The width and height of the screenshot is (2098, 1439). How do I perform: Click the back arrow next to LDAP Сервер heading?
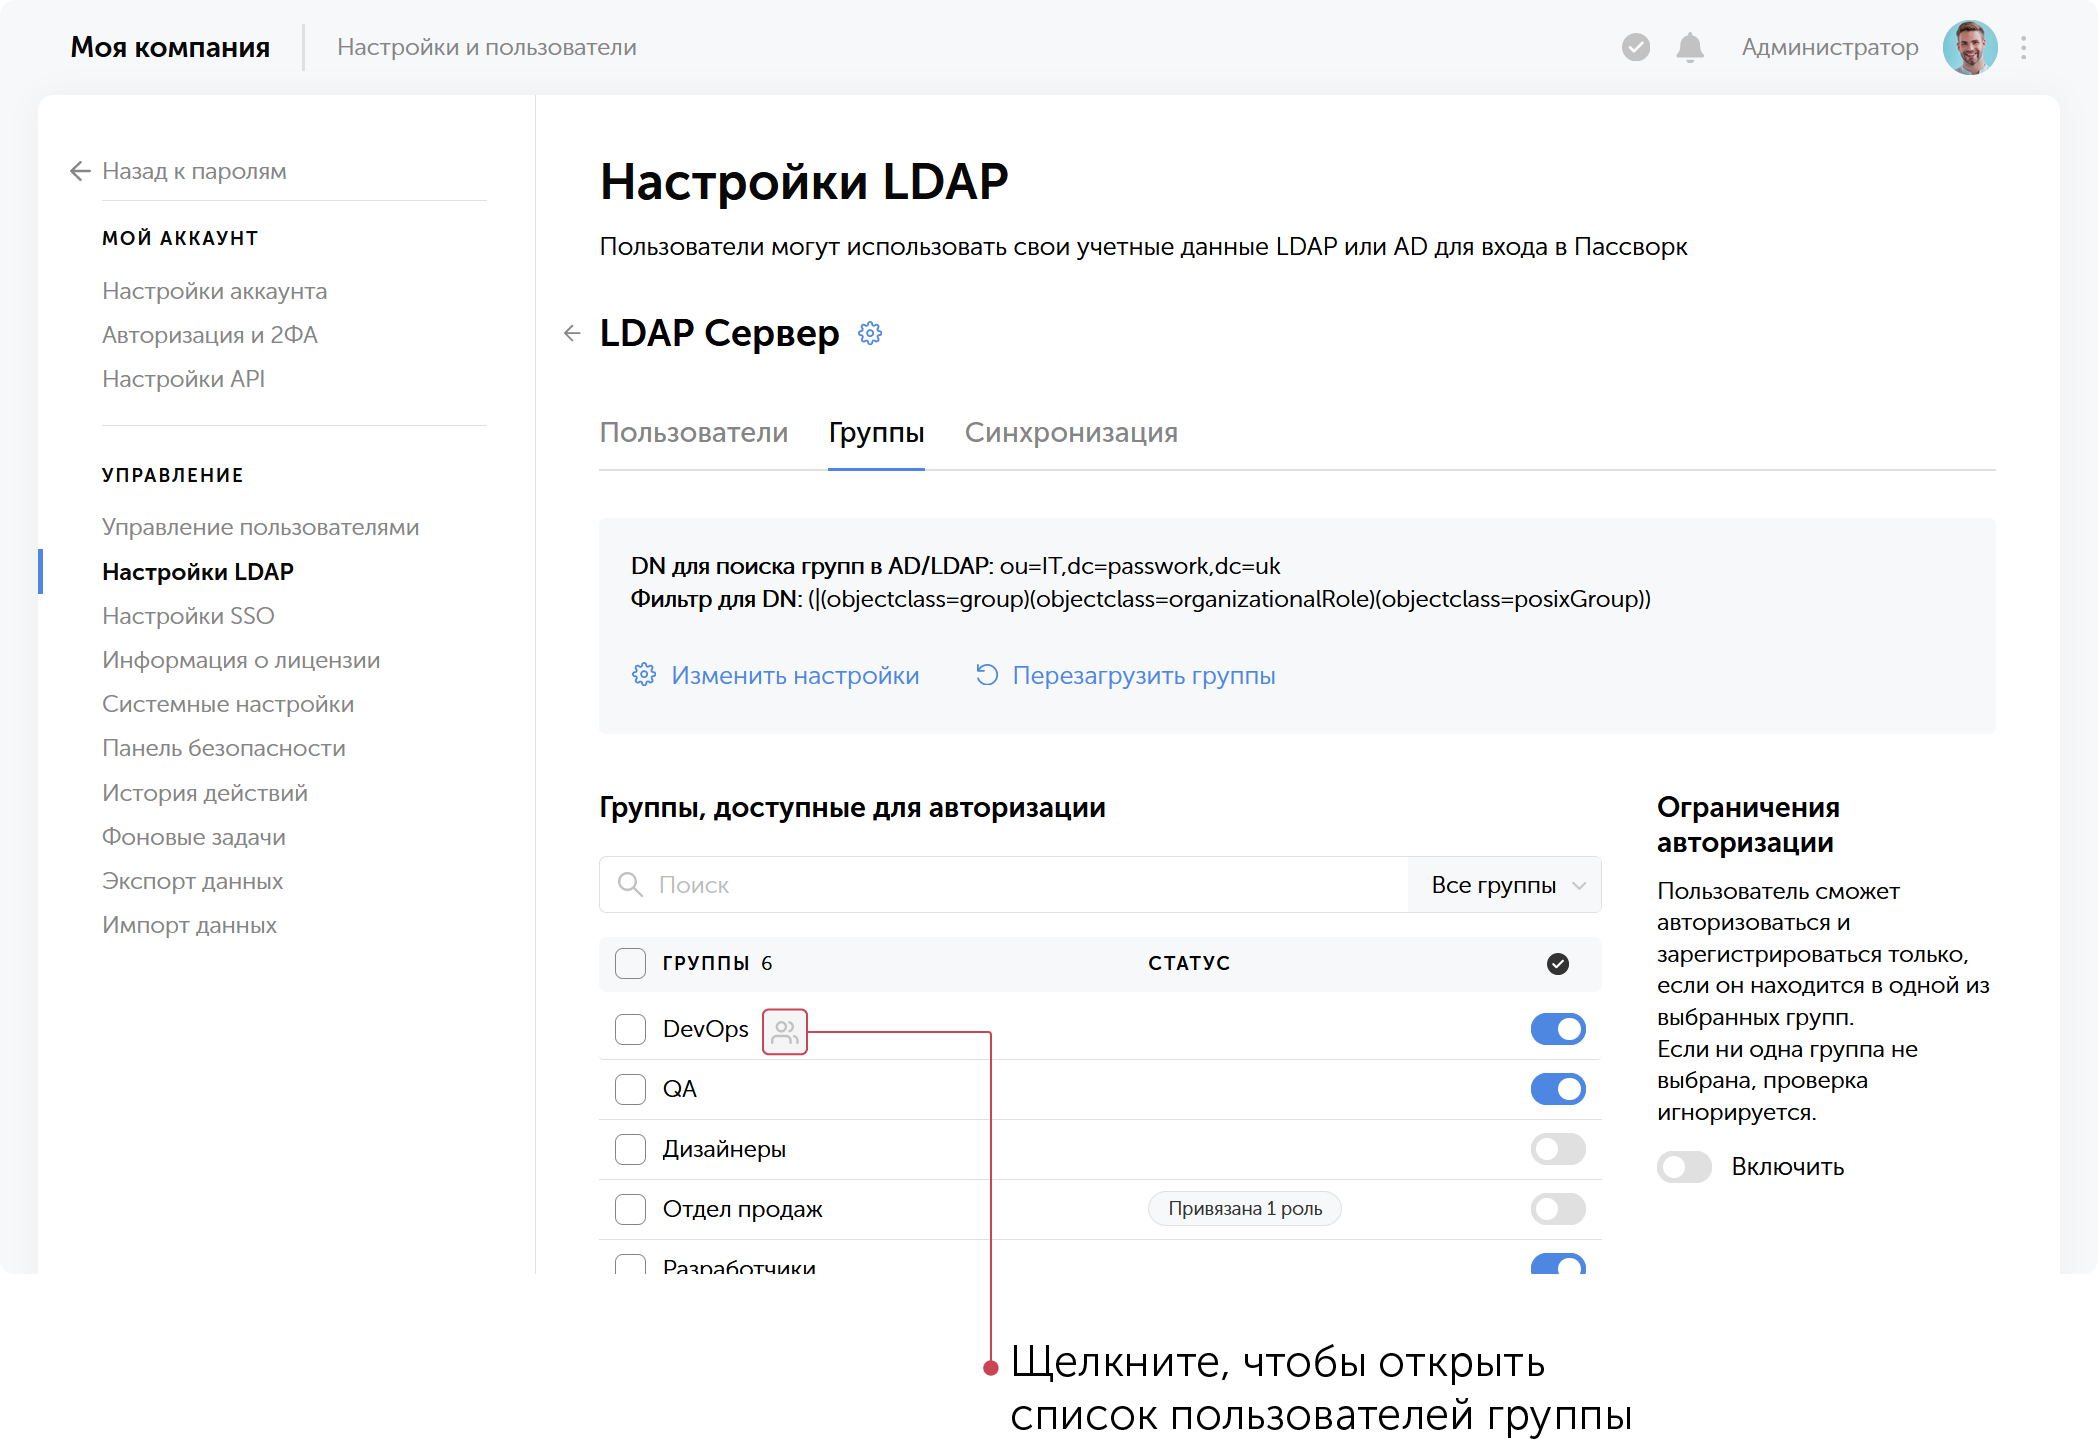[571, 333]
